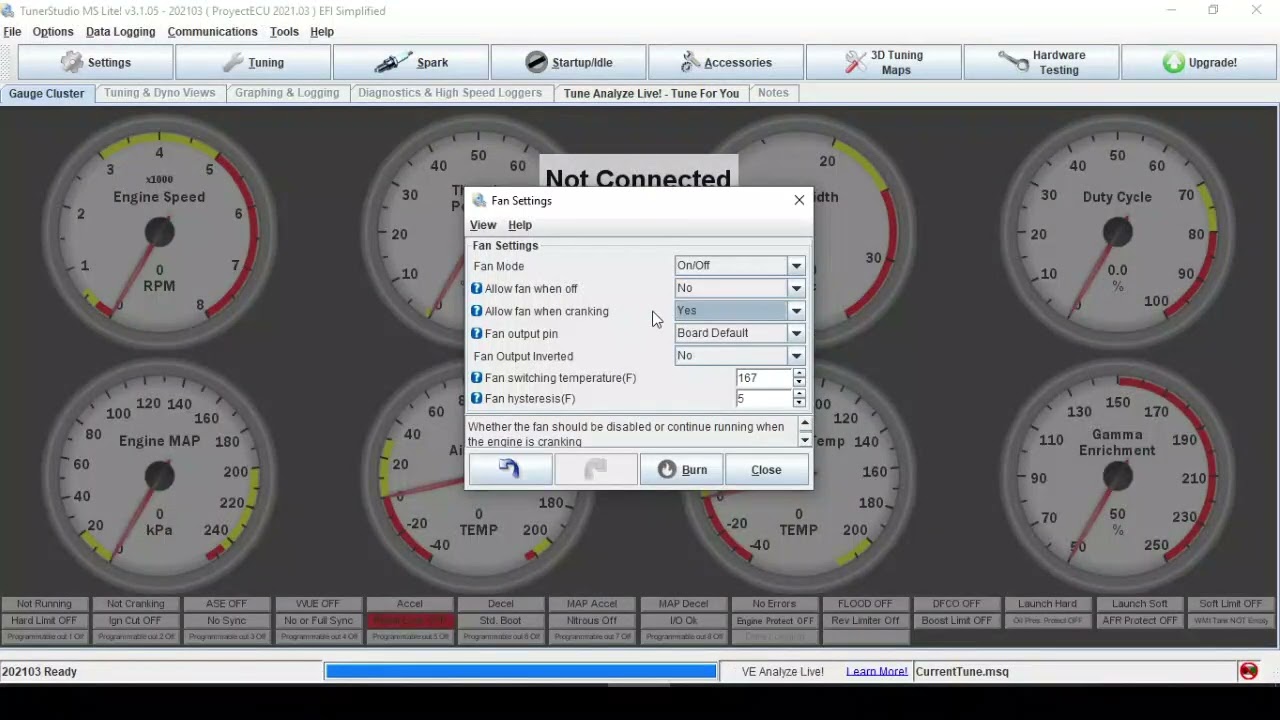
Task: Click help icon for Allow fan when off
Action: tap(477, 288)
